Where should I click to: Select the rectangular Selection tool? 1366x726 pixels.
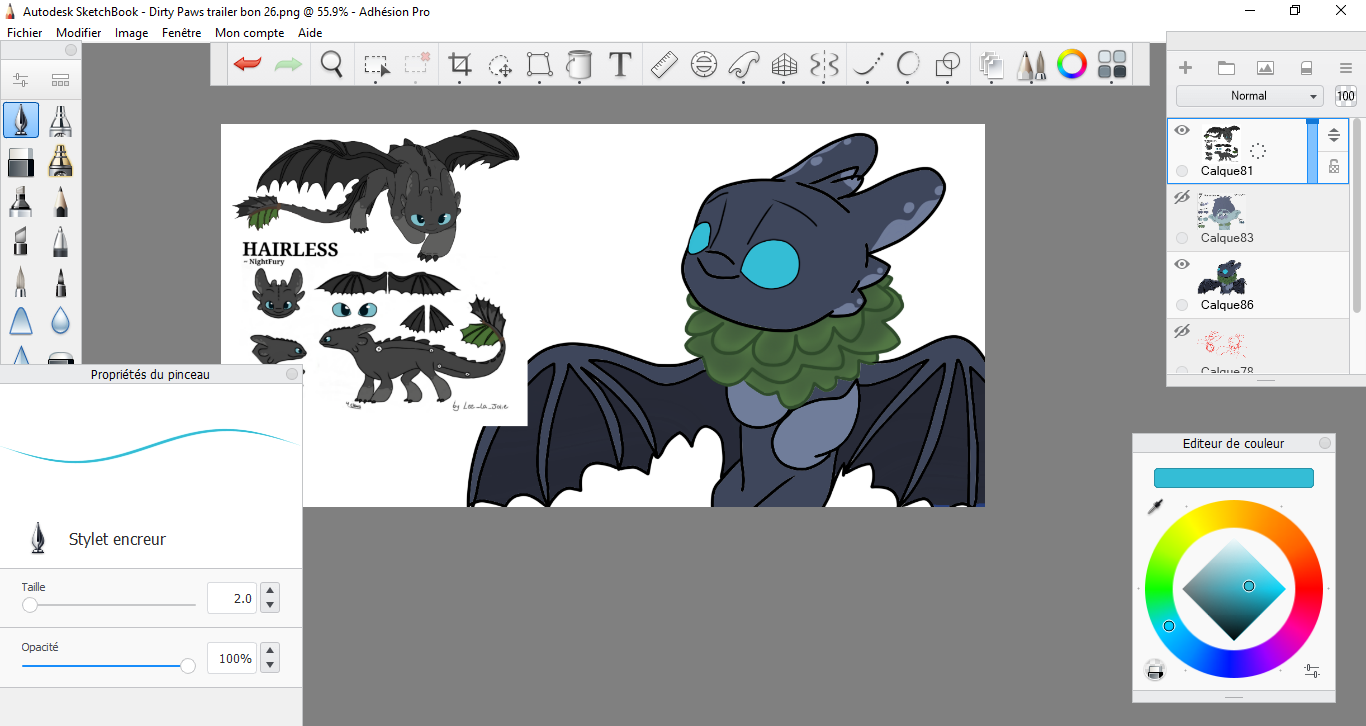(x=376, y=66)
